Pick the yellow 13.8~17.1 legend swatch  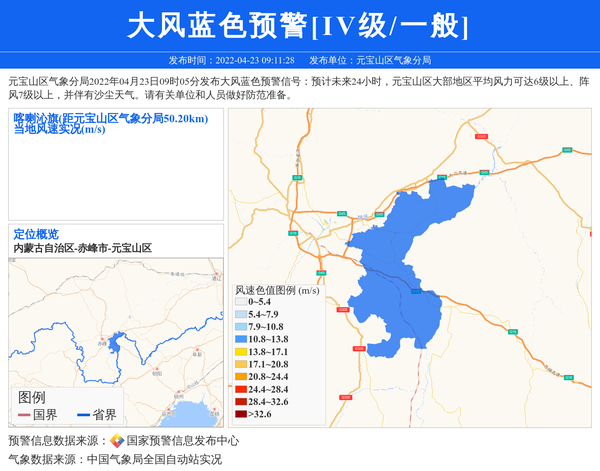[x=240, y=352]
